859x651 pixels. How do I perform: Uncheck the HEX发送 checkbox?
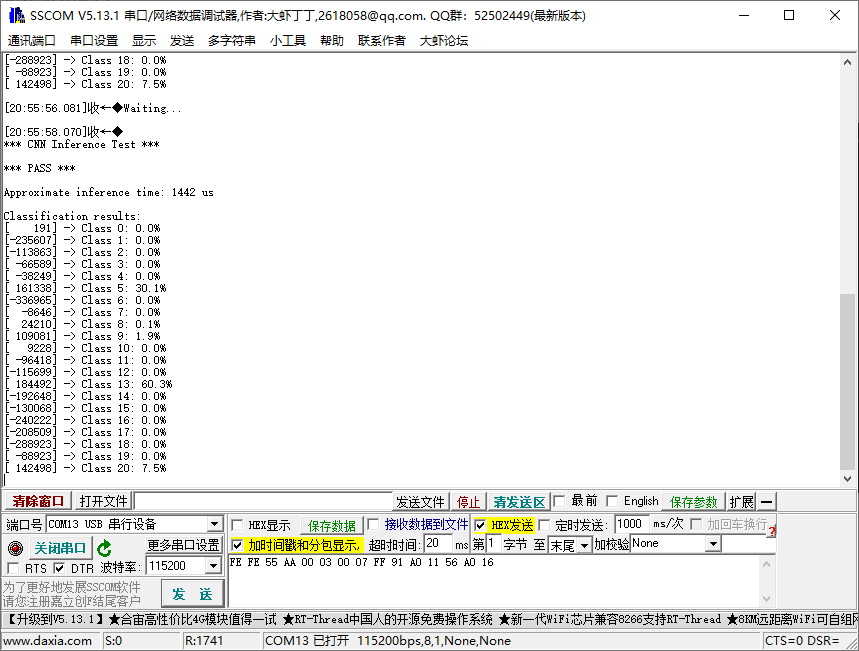pos(480,525)
